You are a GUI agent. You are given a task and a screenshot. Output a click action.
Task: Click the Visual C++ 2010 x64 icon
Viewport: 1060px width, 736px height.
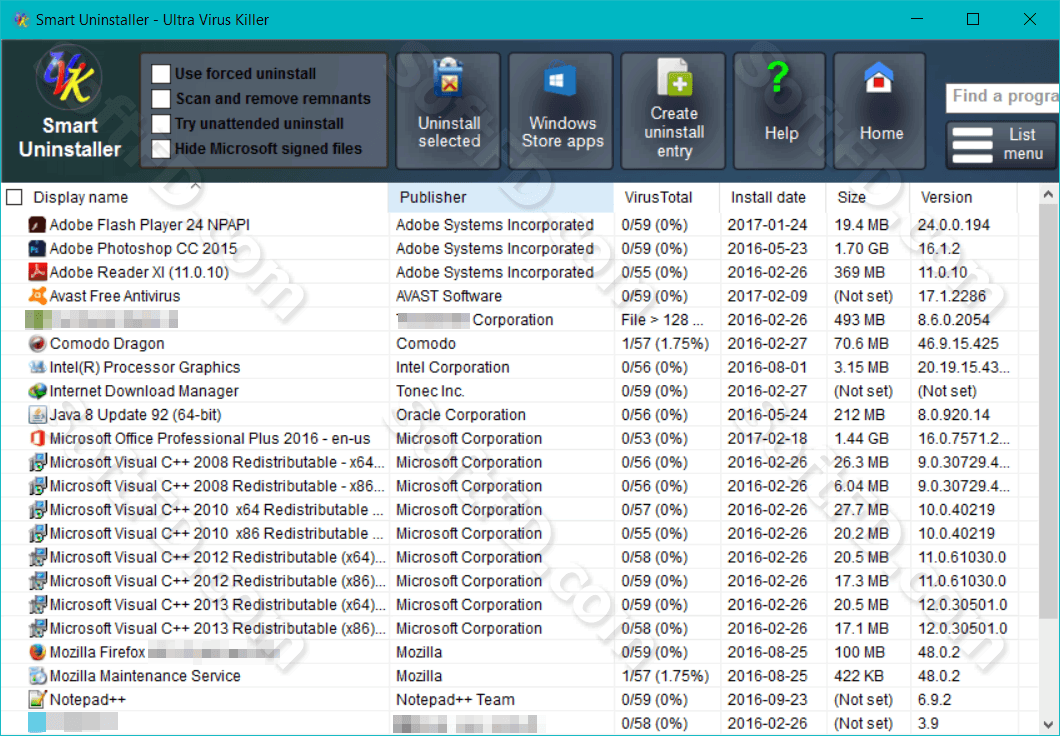tap(37, 510)
